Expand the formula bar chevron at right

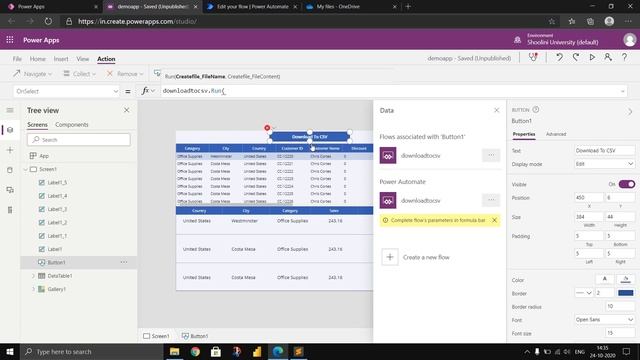point(623,91)
